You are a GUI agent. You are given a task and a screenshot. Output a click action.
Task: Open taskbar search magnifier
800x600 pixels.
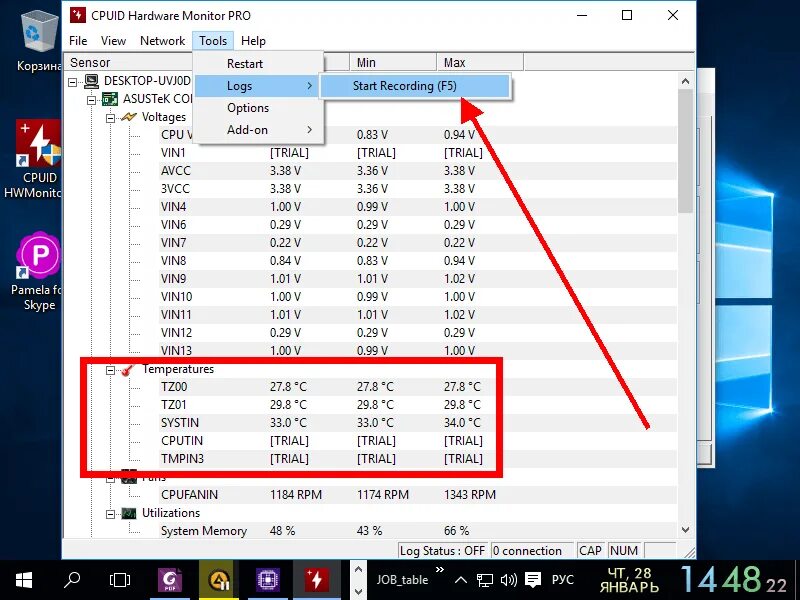coord(72,580)
